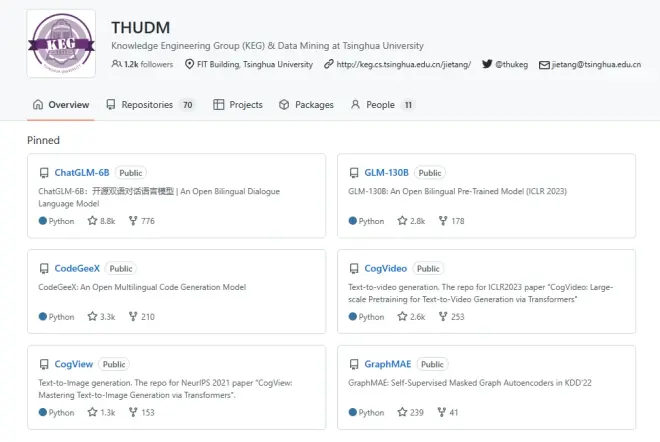This screenshot has height=442, width=660.
Task: Click the Repositories count badge 70
Action: tap(188, 105)
